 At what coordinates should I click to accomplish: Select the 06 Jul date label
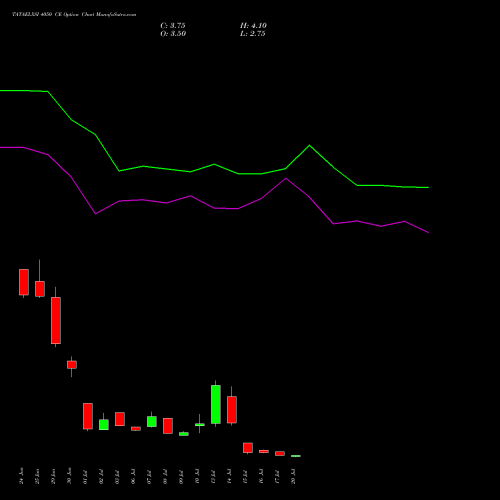134,476
